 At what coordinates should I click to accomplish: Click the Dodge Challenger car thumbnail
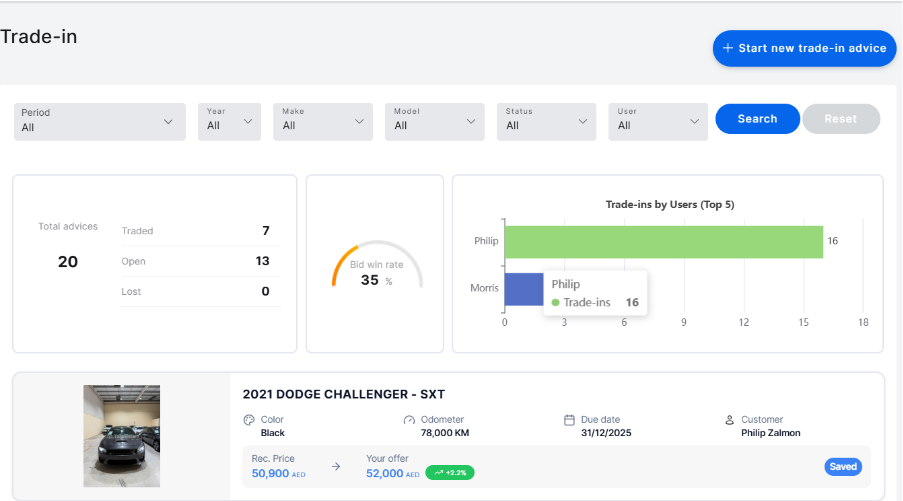point(121,436)
